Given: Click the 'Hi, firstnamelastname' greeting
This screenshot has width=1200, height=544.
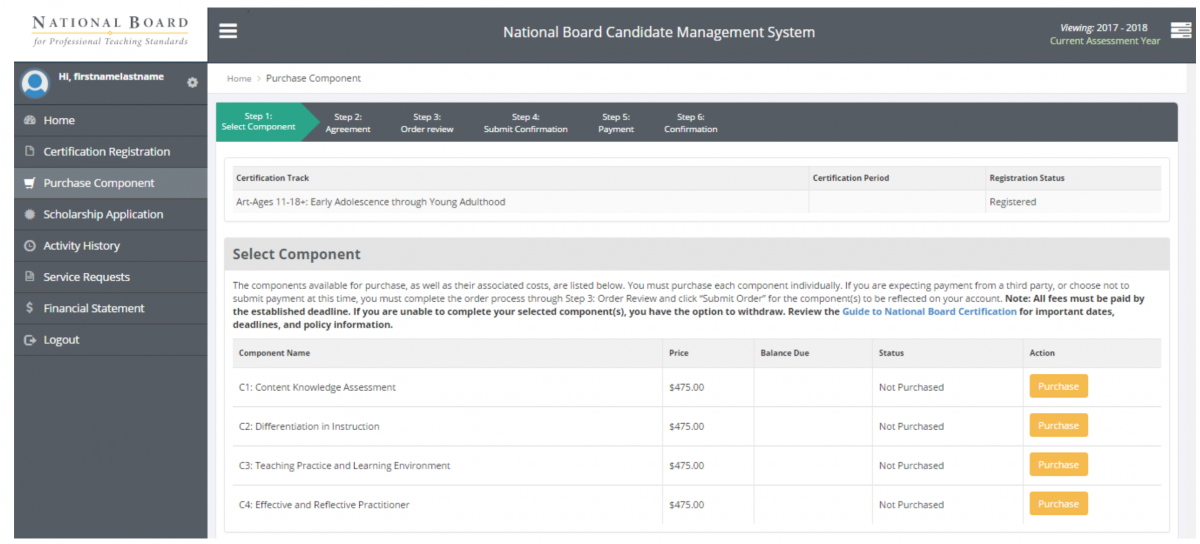Looking at the screenshot, I should (x=111, y=77).
